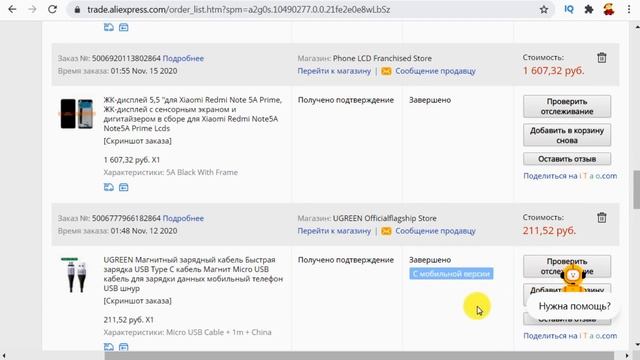Click the UGREEN Officialflagship Store name
Image resolution: width=640 pixels, height=360 pixels.
coord(384,218)
